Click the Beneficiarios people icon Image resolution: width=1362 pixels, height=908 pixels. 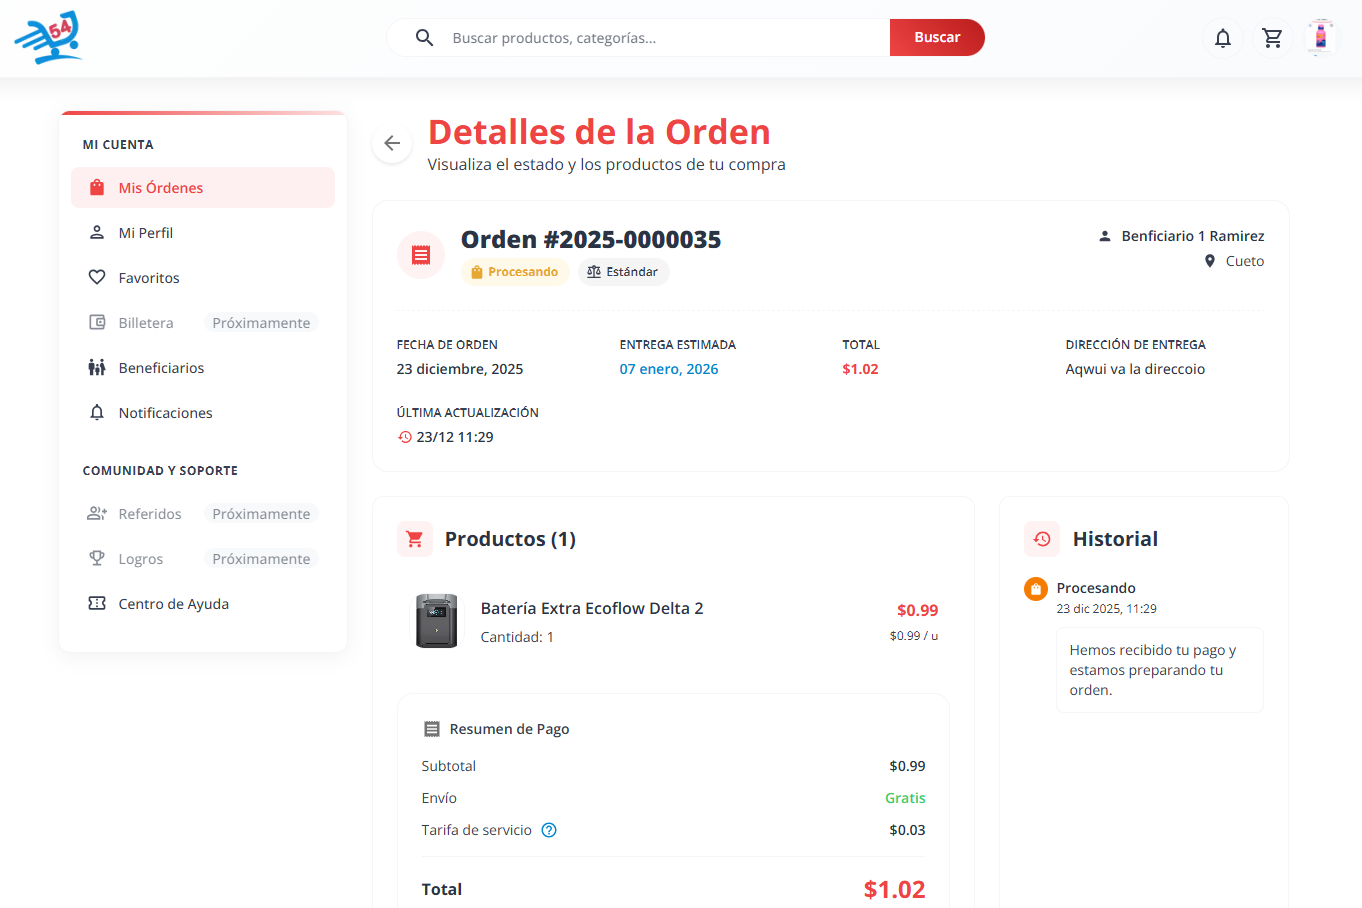tap(96, 367)
